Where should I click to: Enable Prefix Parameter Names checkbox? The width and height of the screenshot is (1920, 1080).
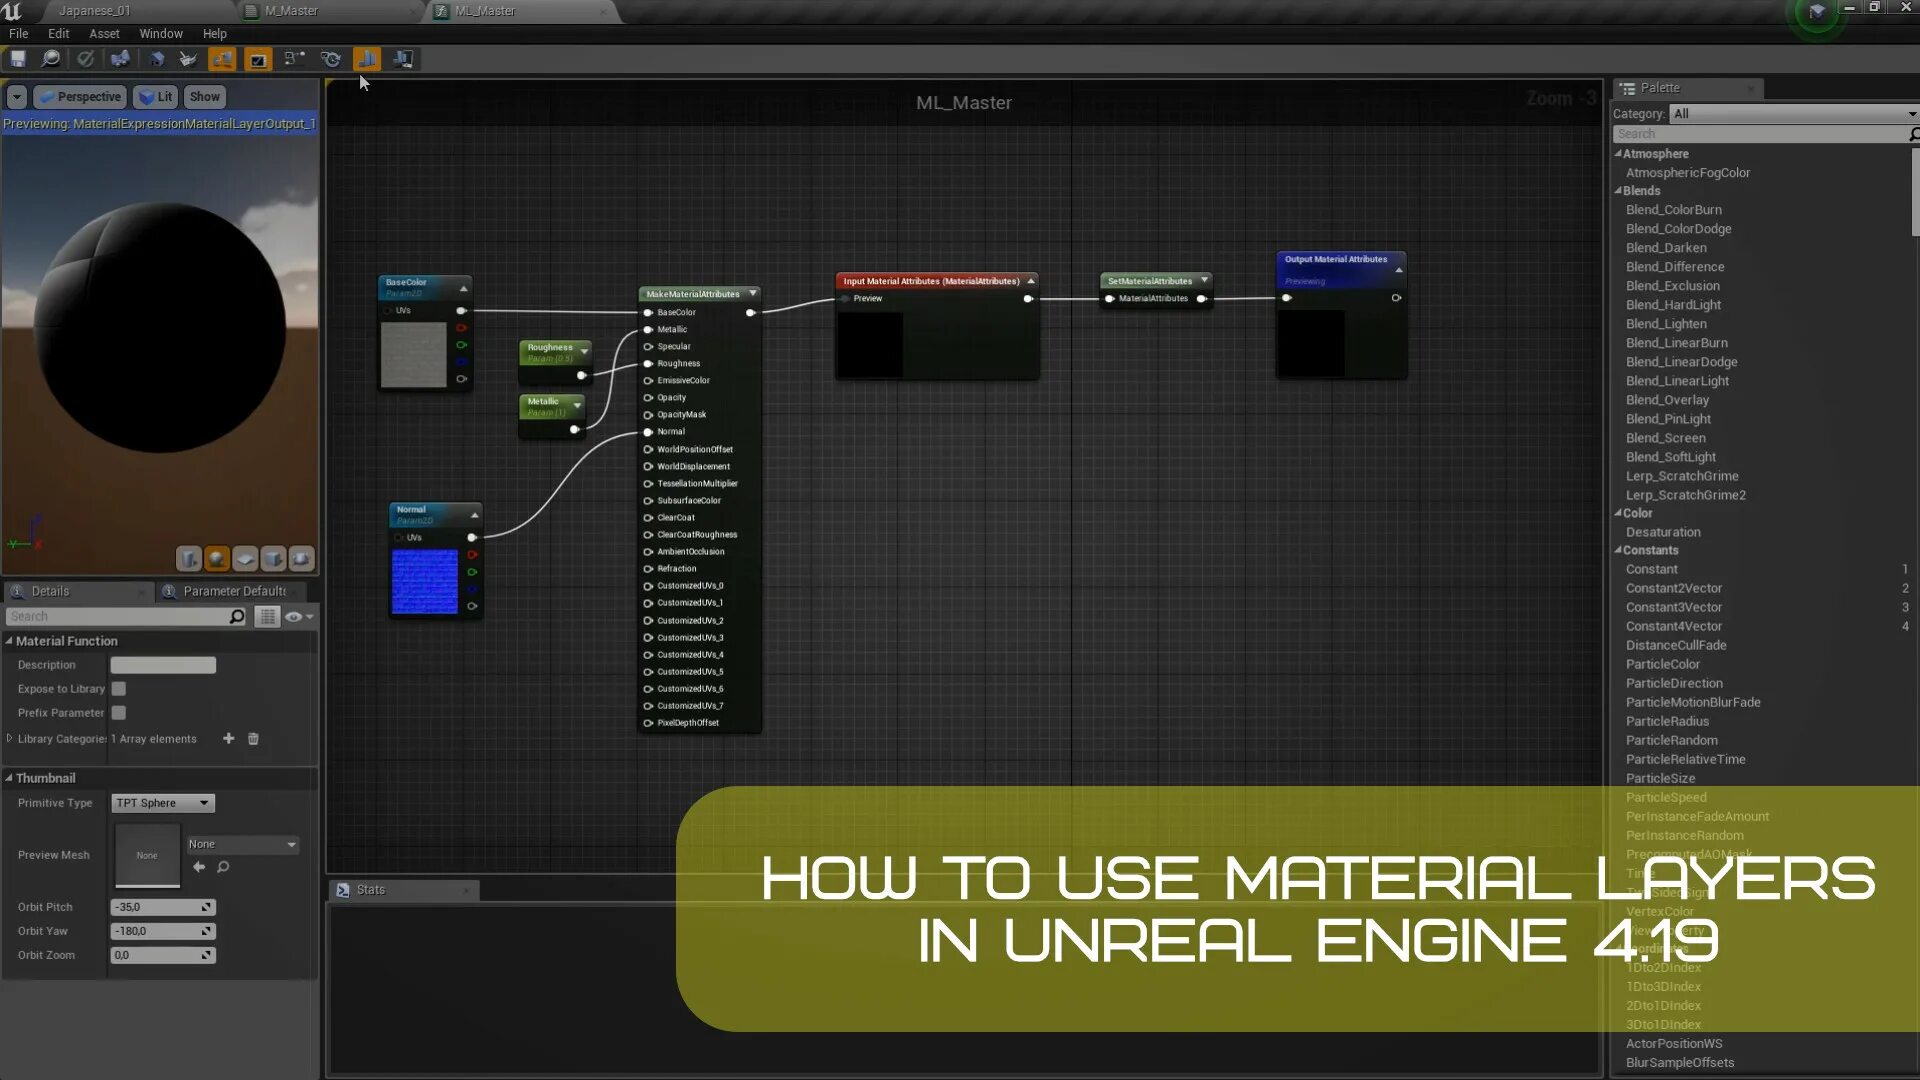(x=119, y=713)
